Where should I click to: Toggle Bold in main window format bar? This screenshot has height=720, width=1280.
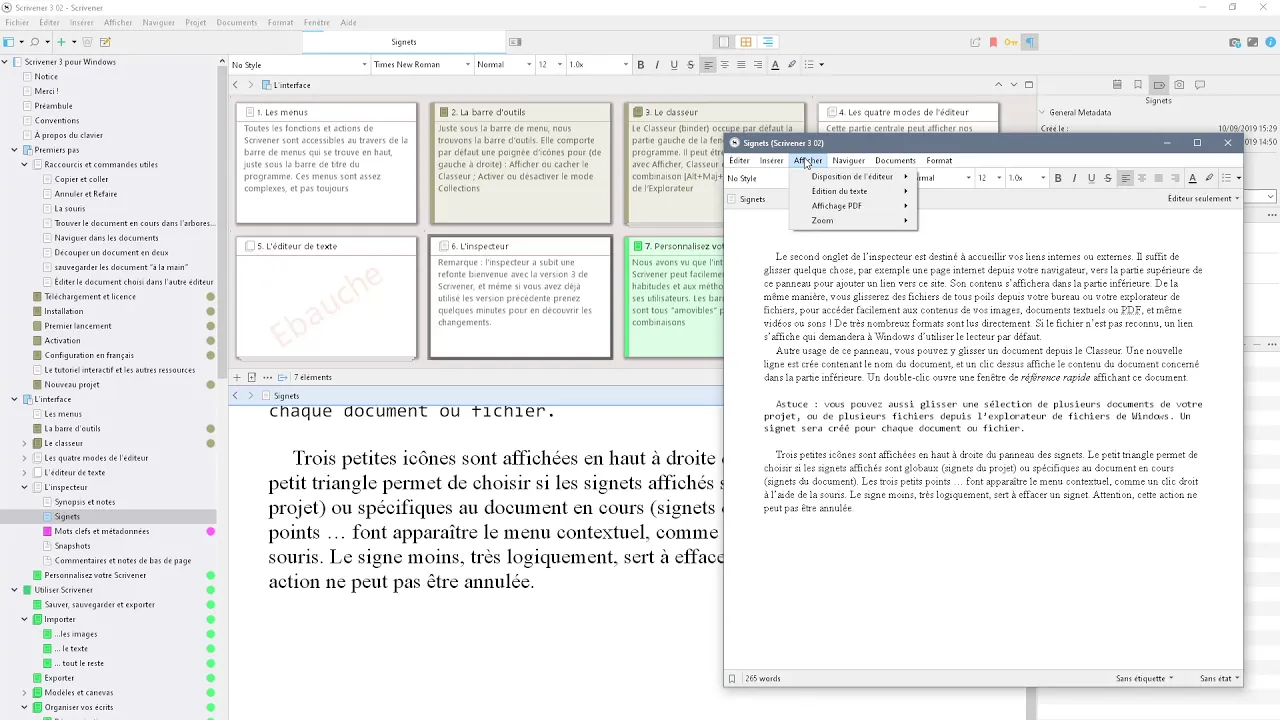coord(641,65)
